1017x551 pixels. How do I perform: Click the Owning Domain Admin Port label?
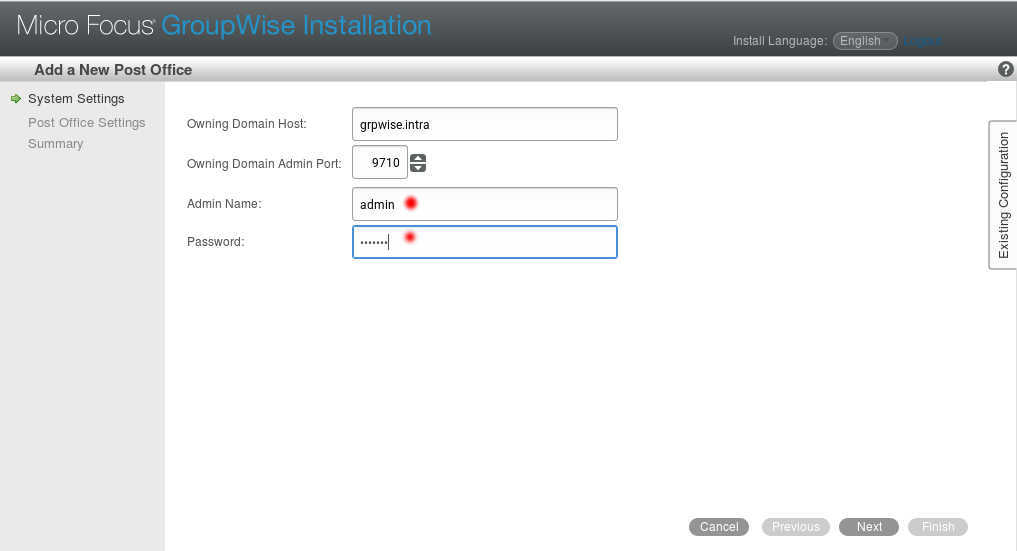pos(264,163)
